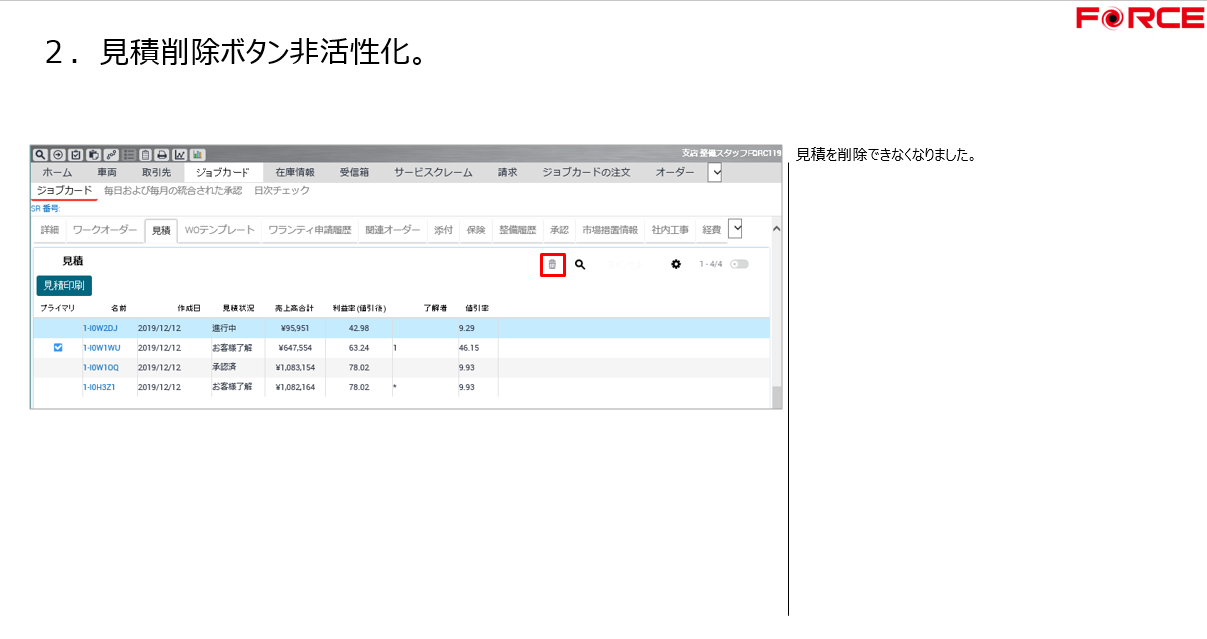Switch to the 整備履歴 tab
Image resolution: width=1207 pixels, height=639 pixels.
[517, 230]
